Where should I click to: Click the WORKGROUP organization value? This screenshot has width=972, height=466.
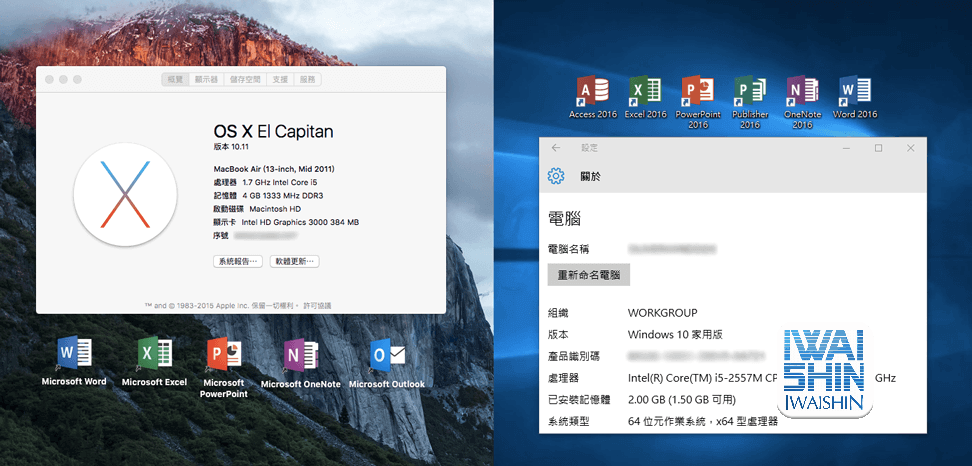[663, 313]
